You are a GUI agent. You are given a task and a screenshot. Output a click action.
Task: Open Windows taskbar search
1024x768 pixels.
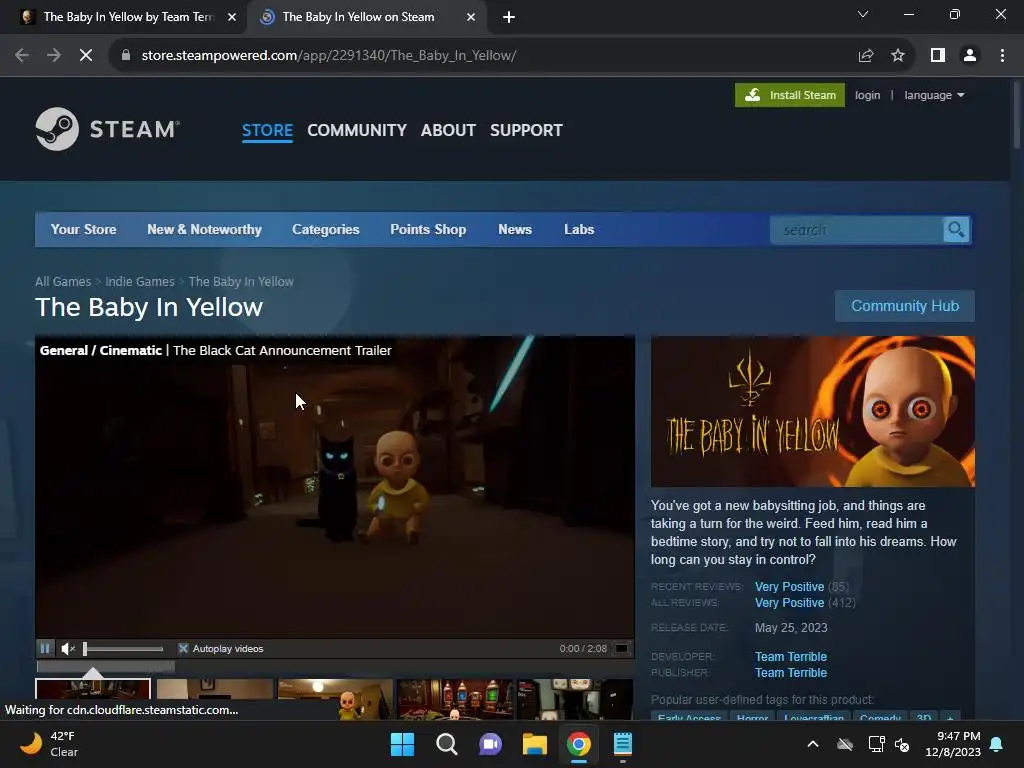click(447, 744)
